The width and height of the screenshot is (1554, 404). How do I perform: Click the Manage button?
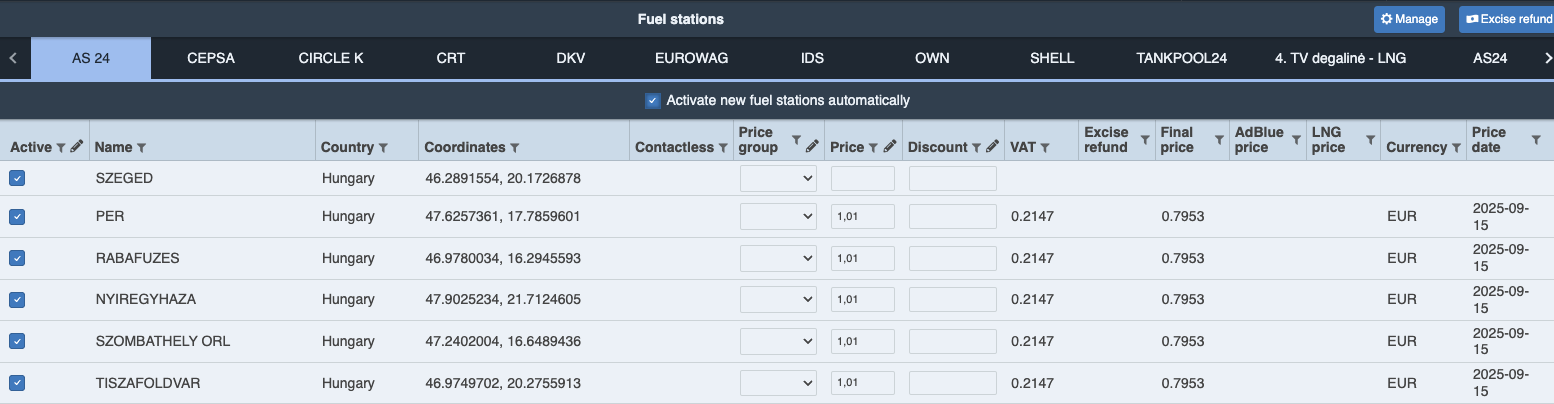coord(1408,19)
